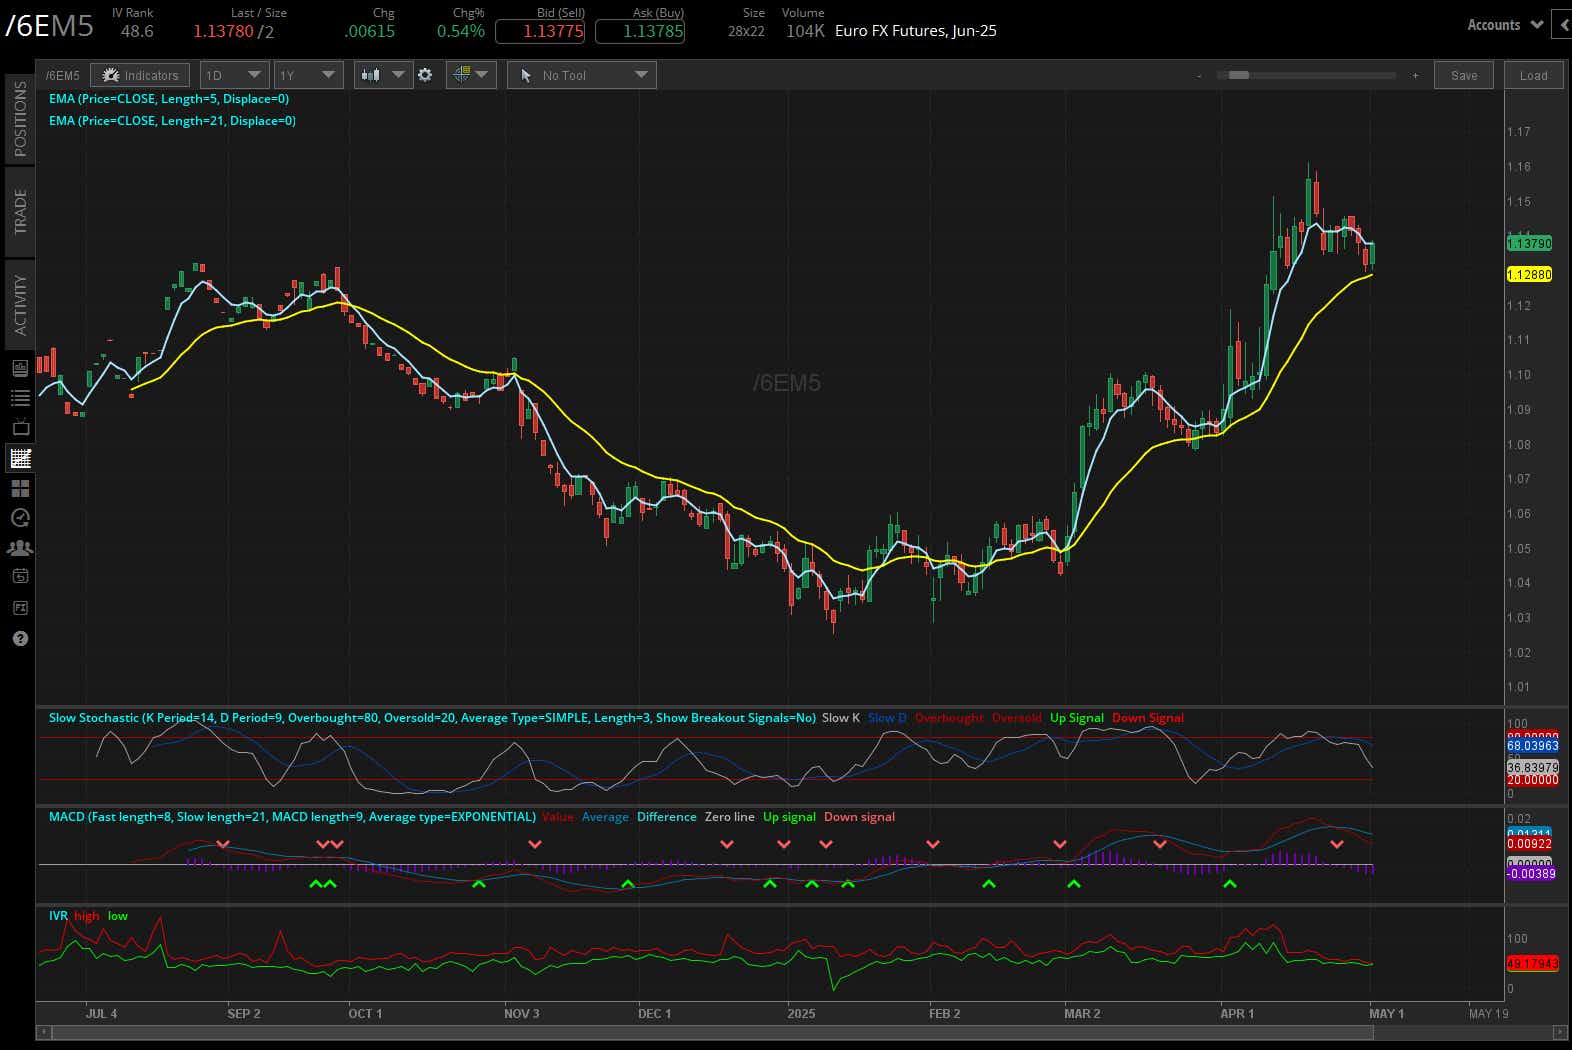Click the MACD Down signal legend label
Viewport: 1572px width, 1050px height.
point(859,817)
